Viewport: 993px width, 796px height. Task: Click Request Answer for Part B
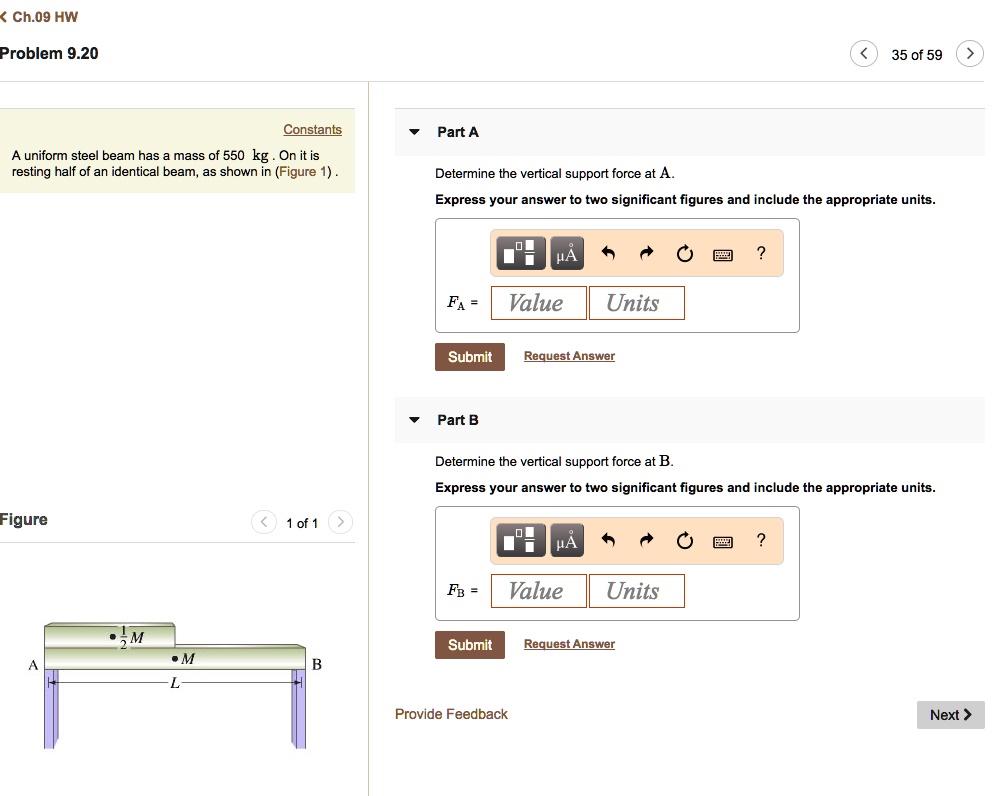coord(569,643)
